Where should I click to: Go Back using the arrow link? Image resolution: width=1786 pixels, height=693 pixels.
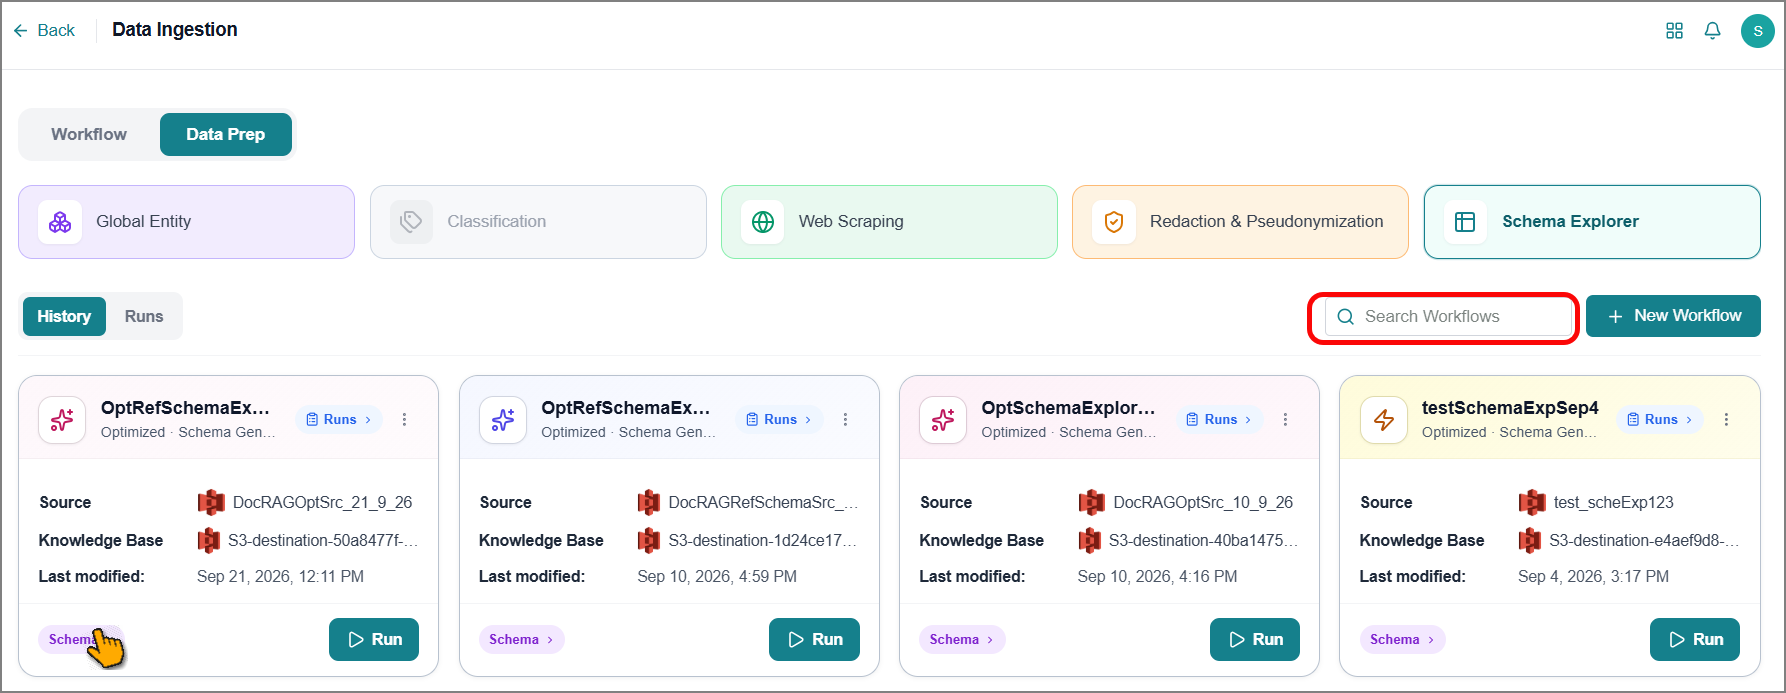click(x=44, y=31)
